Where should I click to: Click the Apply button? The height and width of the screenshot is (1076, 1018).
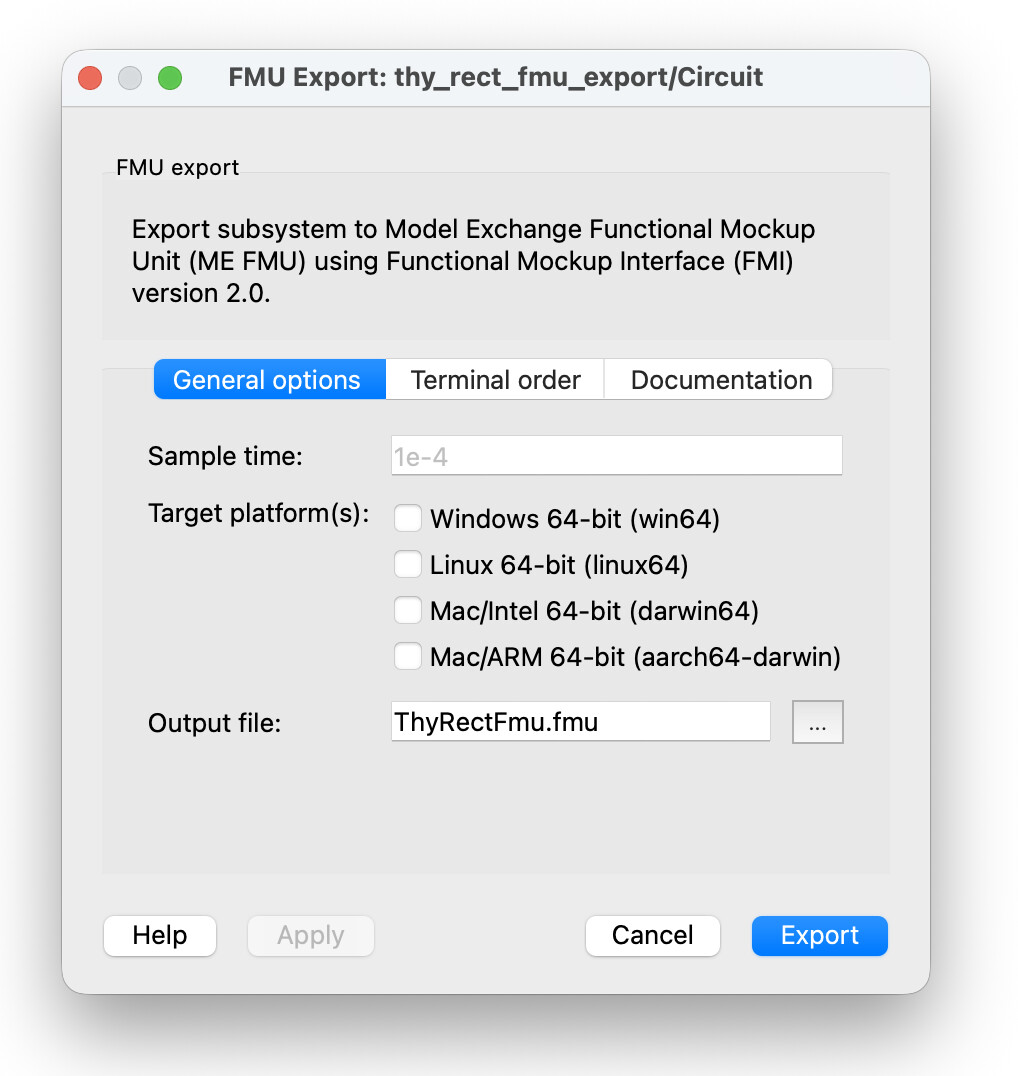[311, 936]
